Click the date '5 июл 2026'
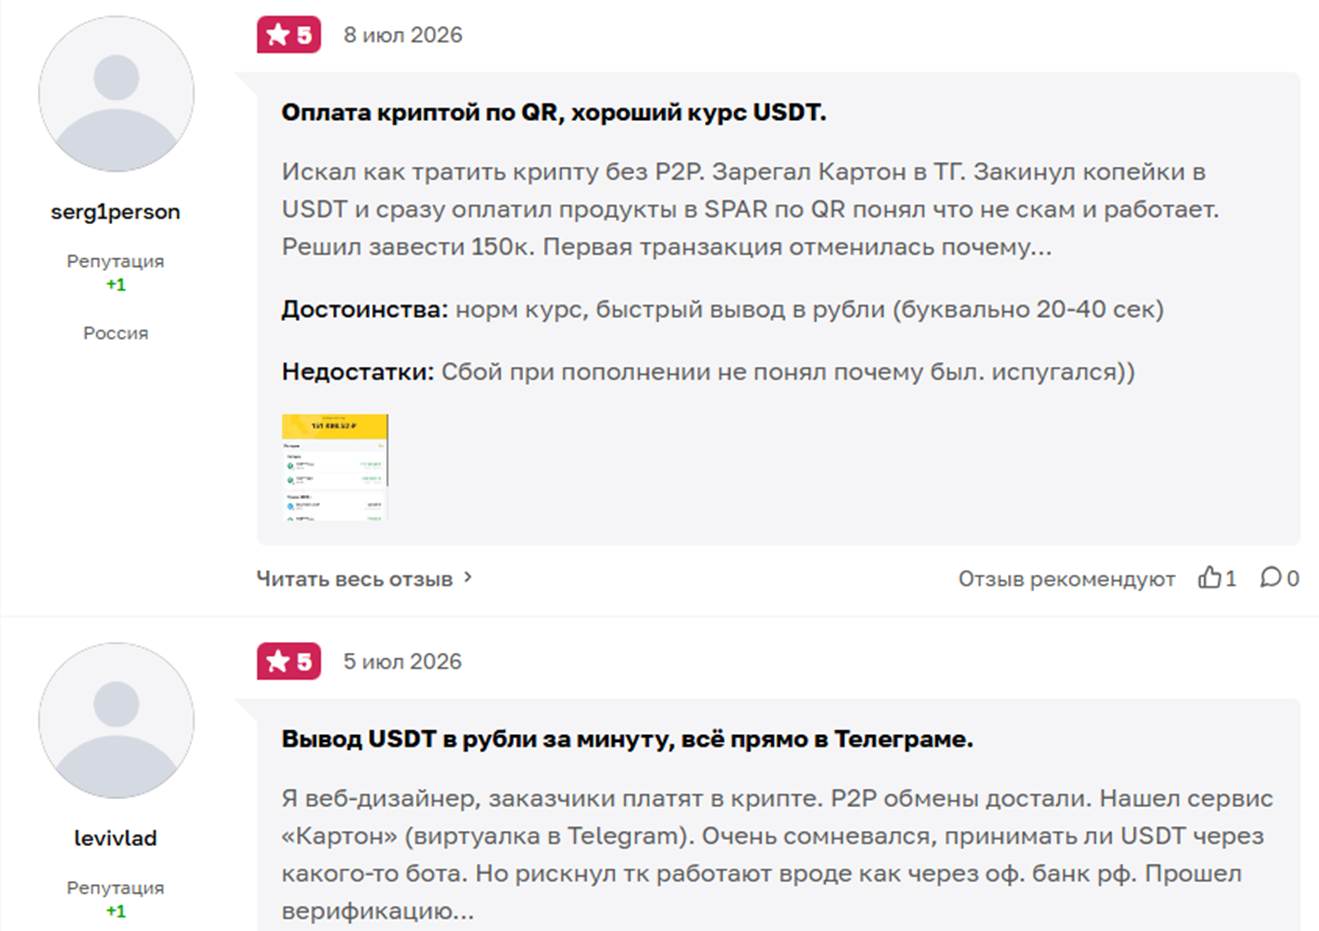This screenshot has width=1319, height=931. [x=403, y=661]
